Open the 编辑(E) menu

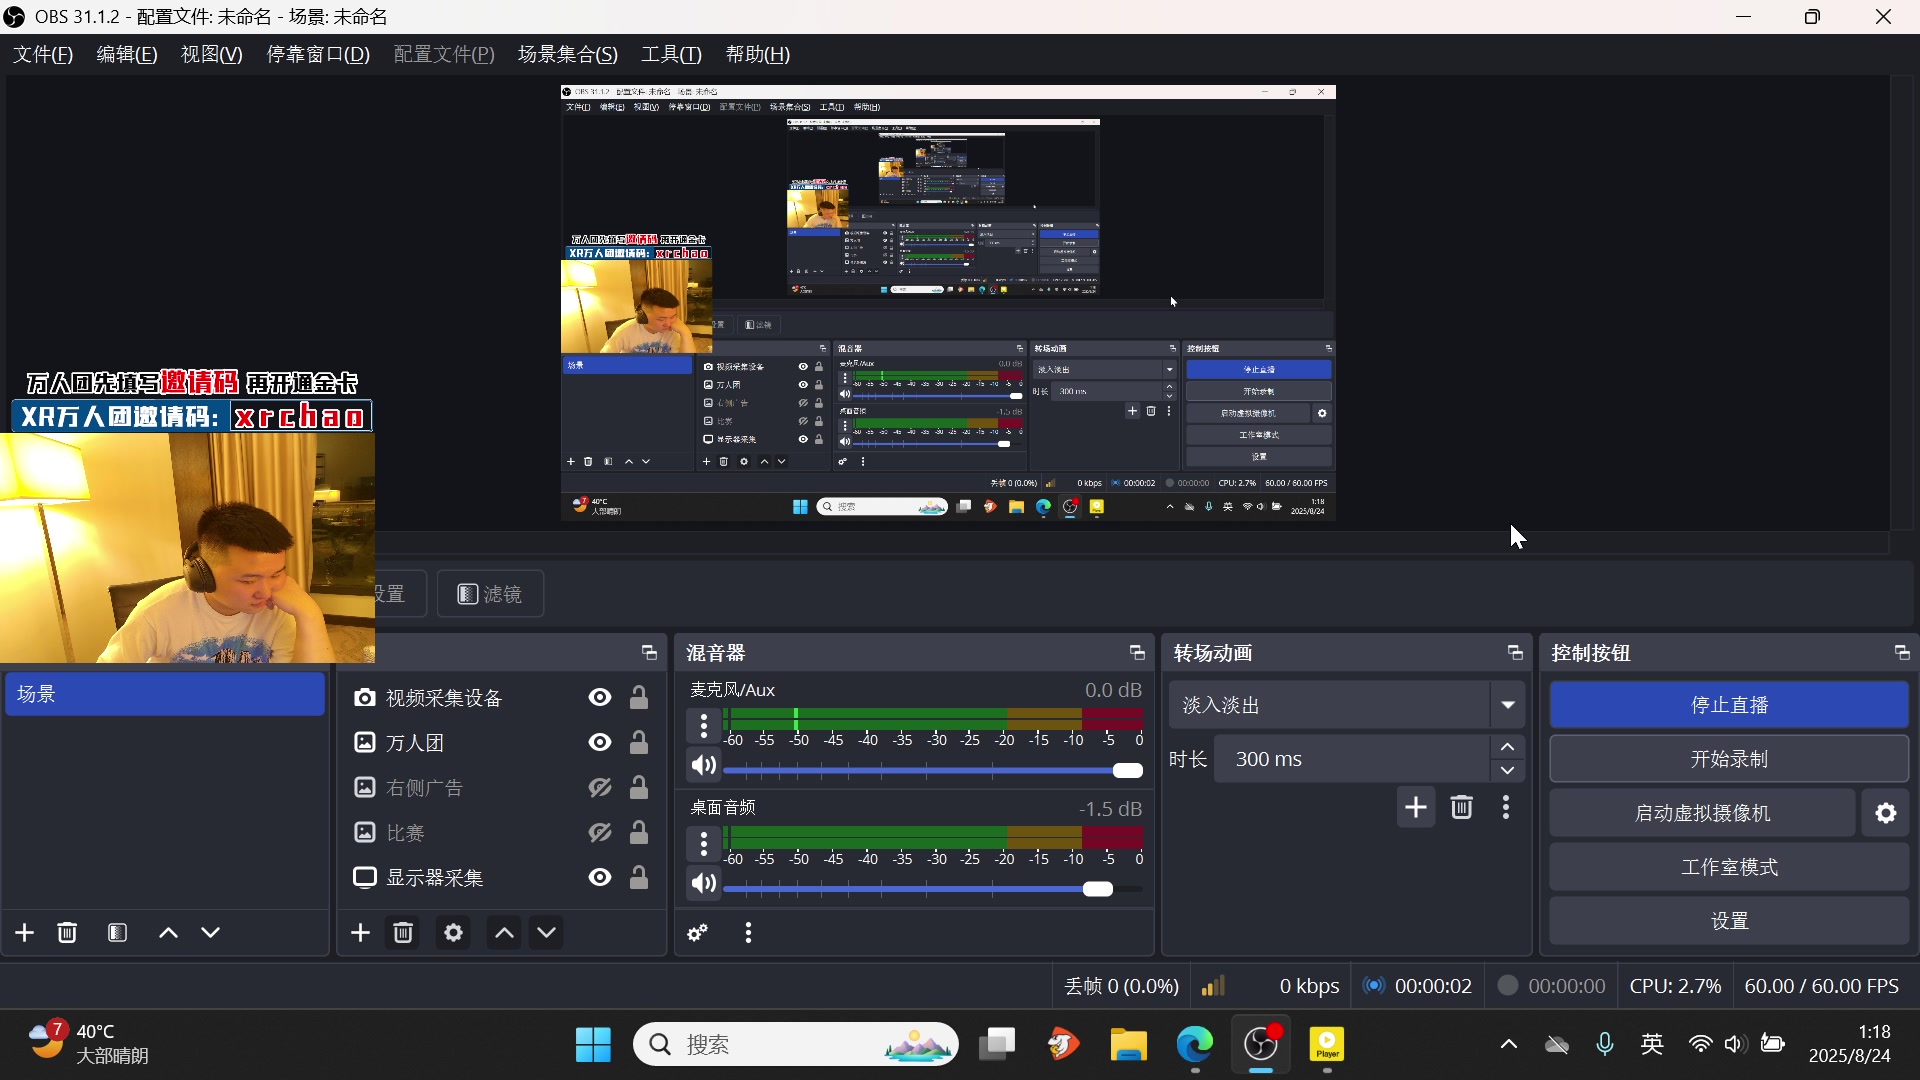[127, 55]
